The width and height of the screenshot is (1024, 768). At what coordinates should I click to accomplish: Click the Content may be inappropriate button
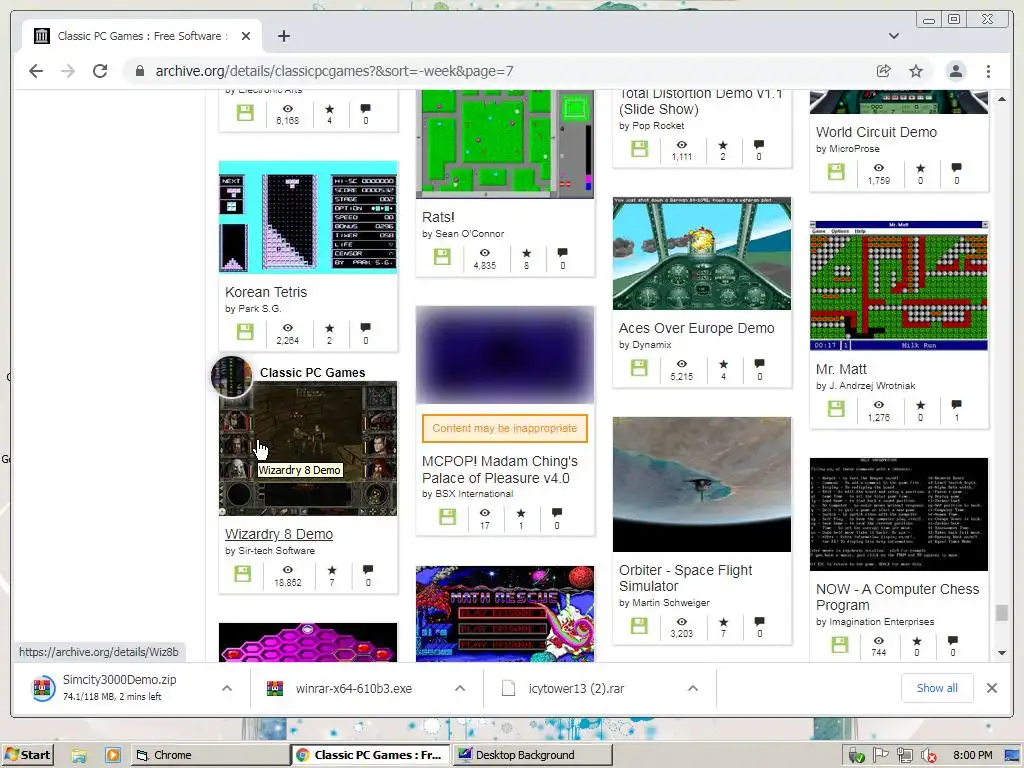point(505,428)
